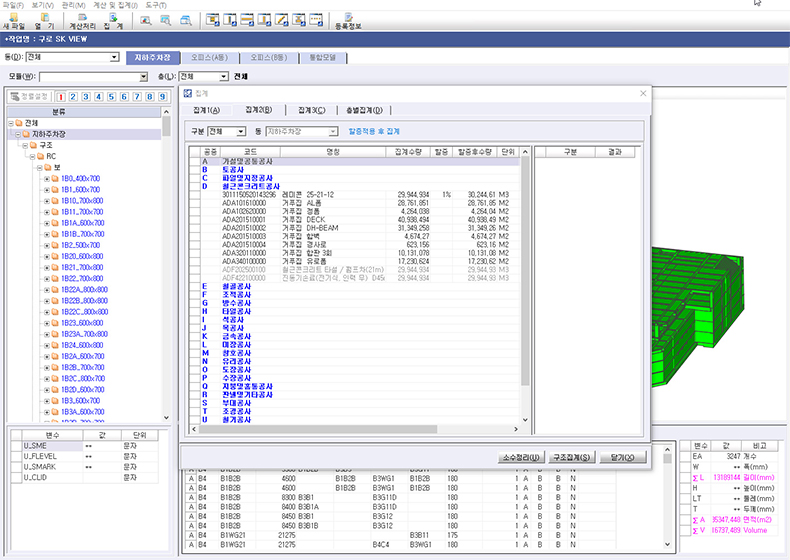Collapse the 전체 root tree node
The height and width of the screenshot is (560, 790).
[11, 123]
